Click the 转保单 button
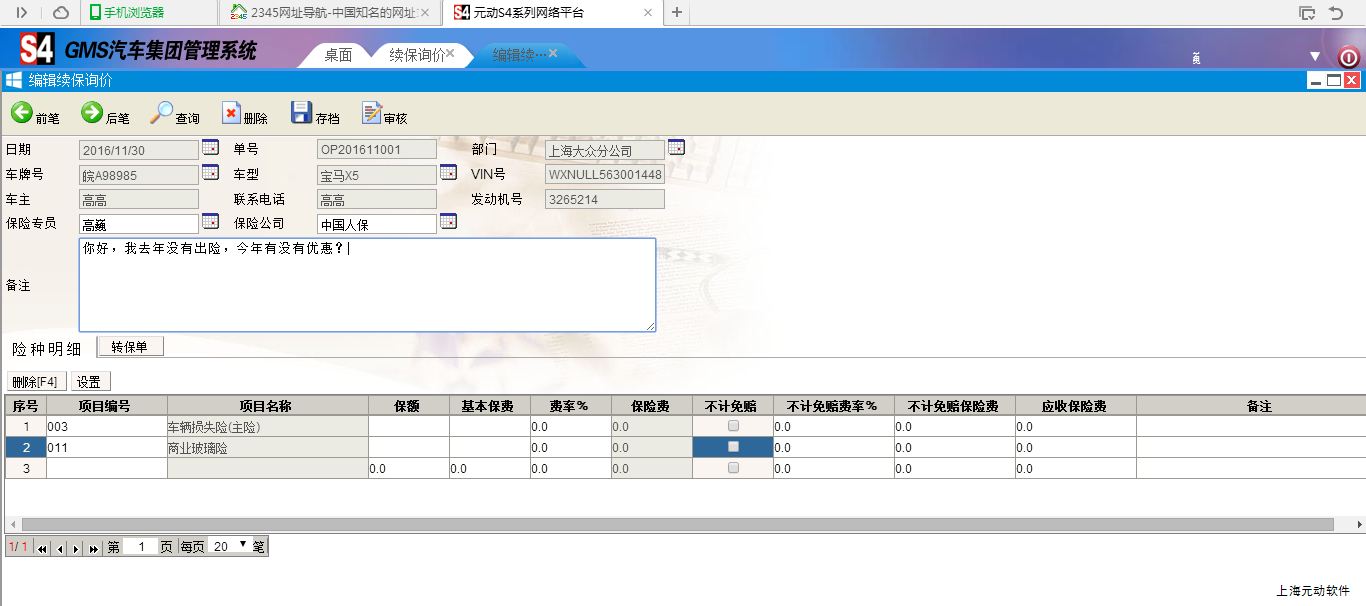Viewport: 1366px width, 606px height. (x=130, y=347)
